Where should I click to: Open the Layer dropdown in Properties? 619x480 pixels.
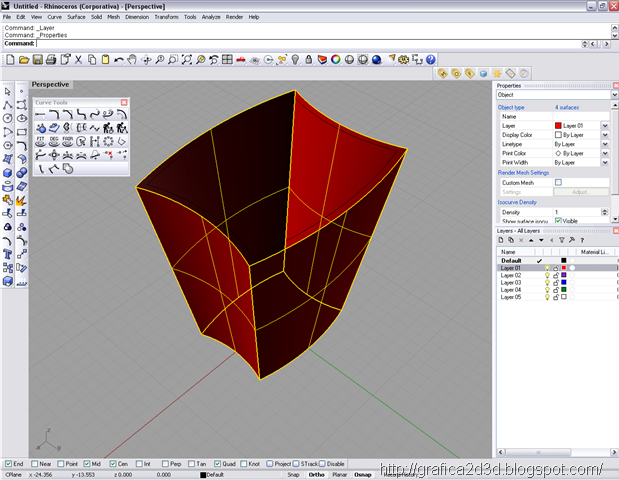(605, 126)
